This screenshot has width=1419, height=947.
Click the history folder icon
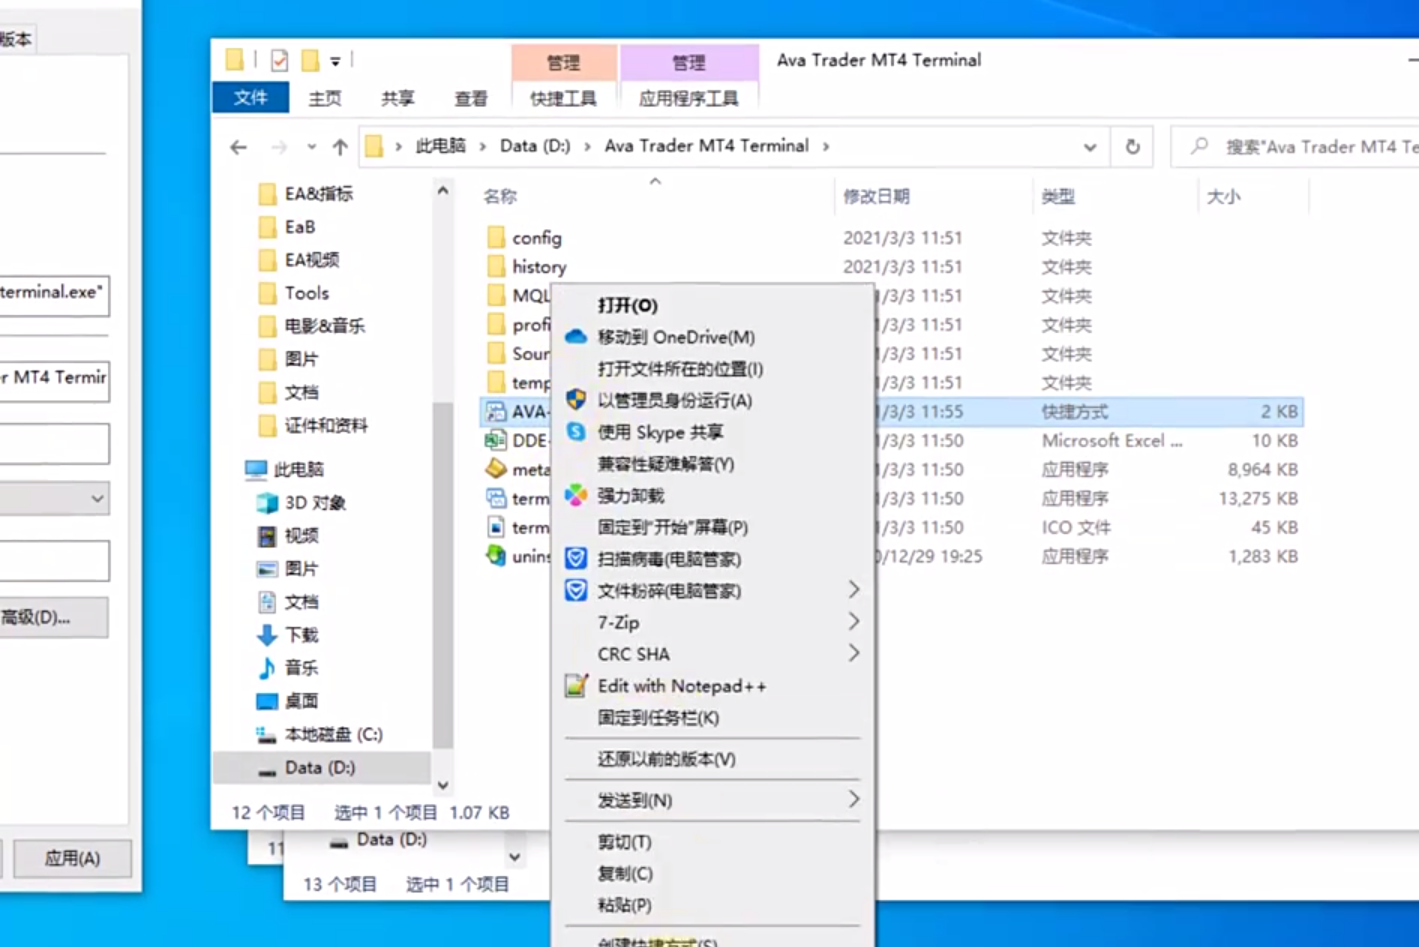click(496, 267)
